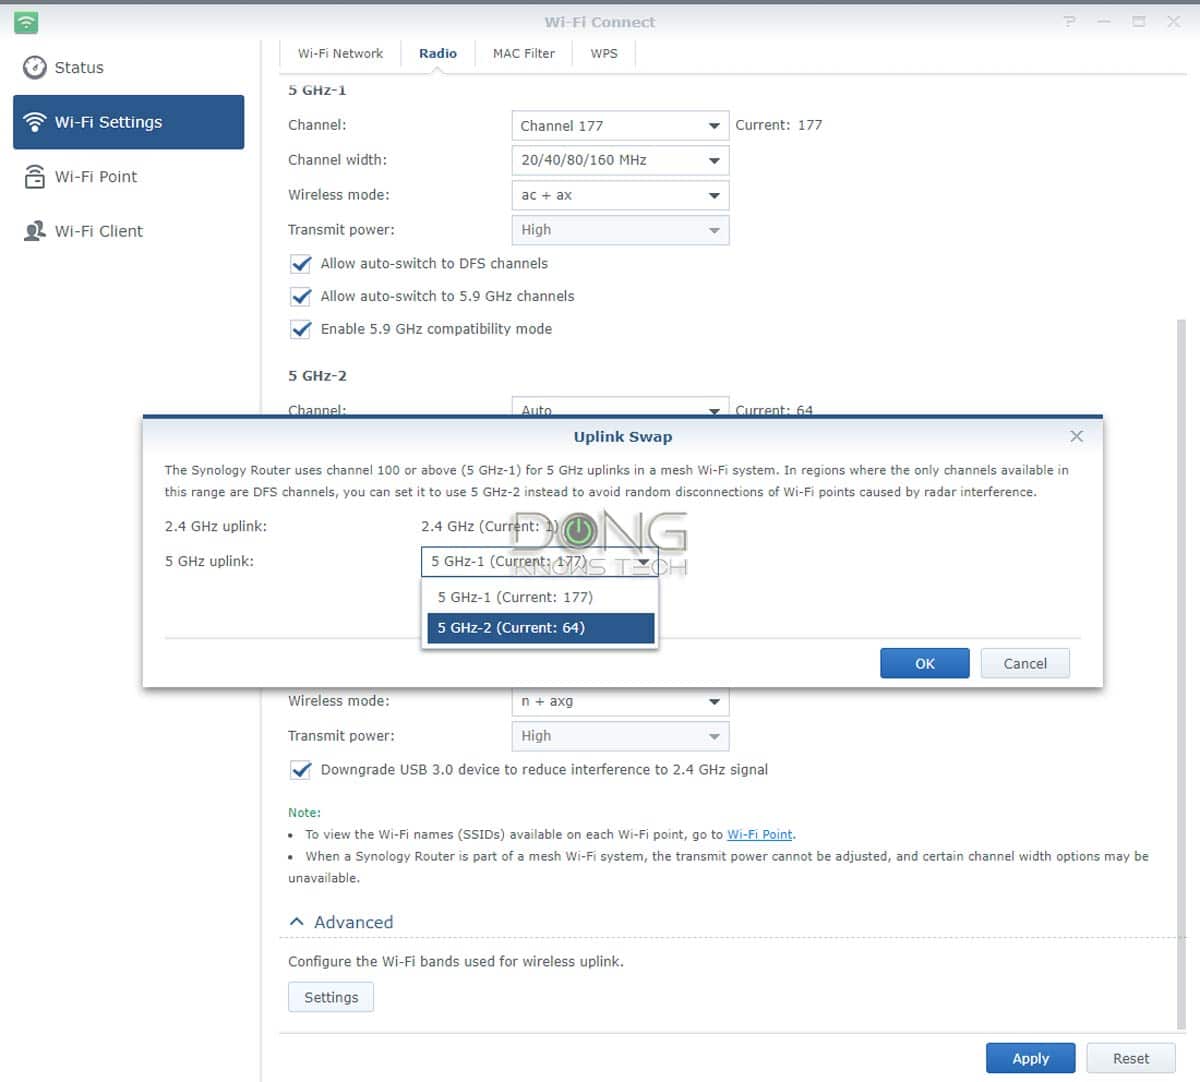
Task: Click the Wi-Fi Connect app icon
Action: (x=26, y=22)
